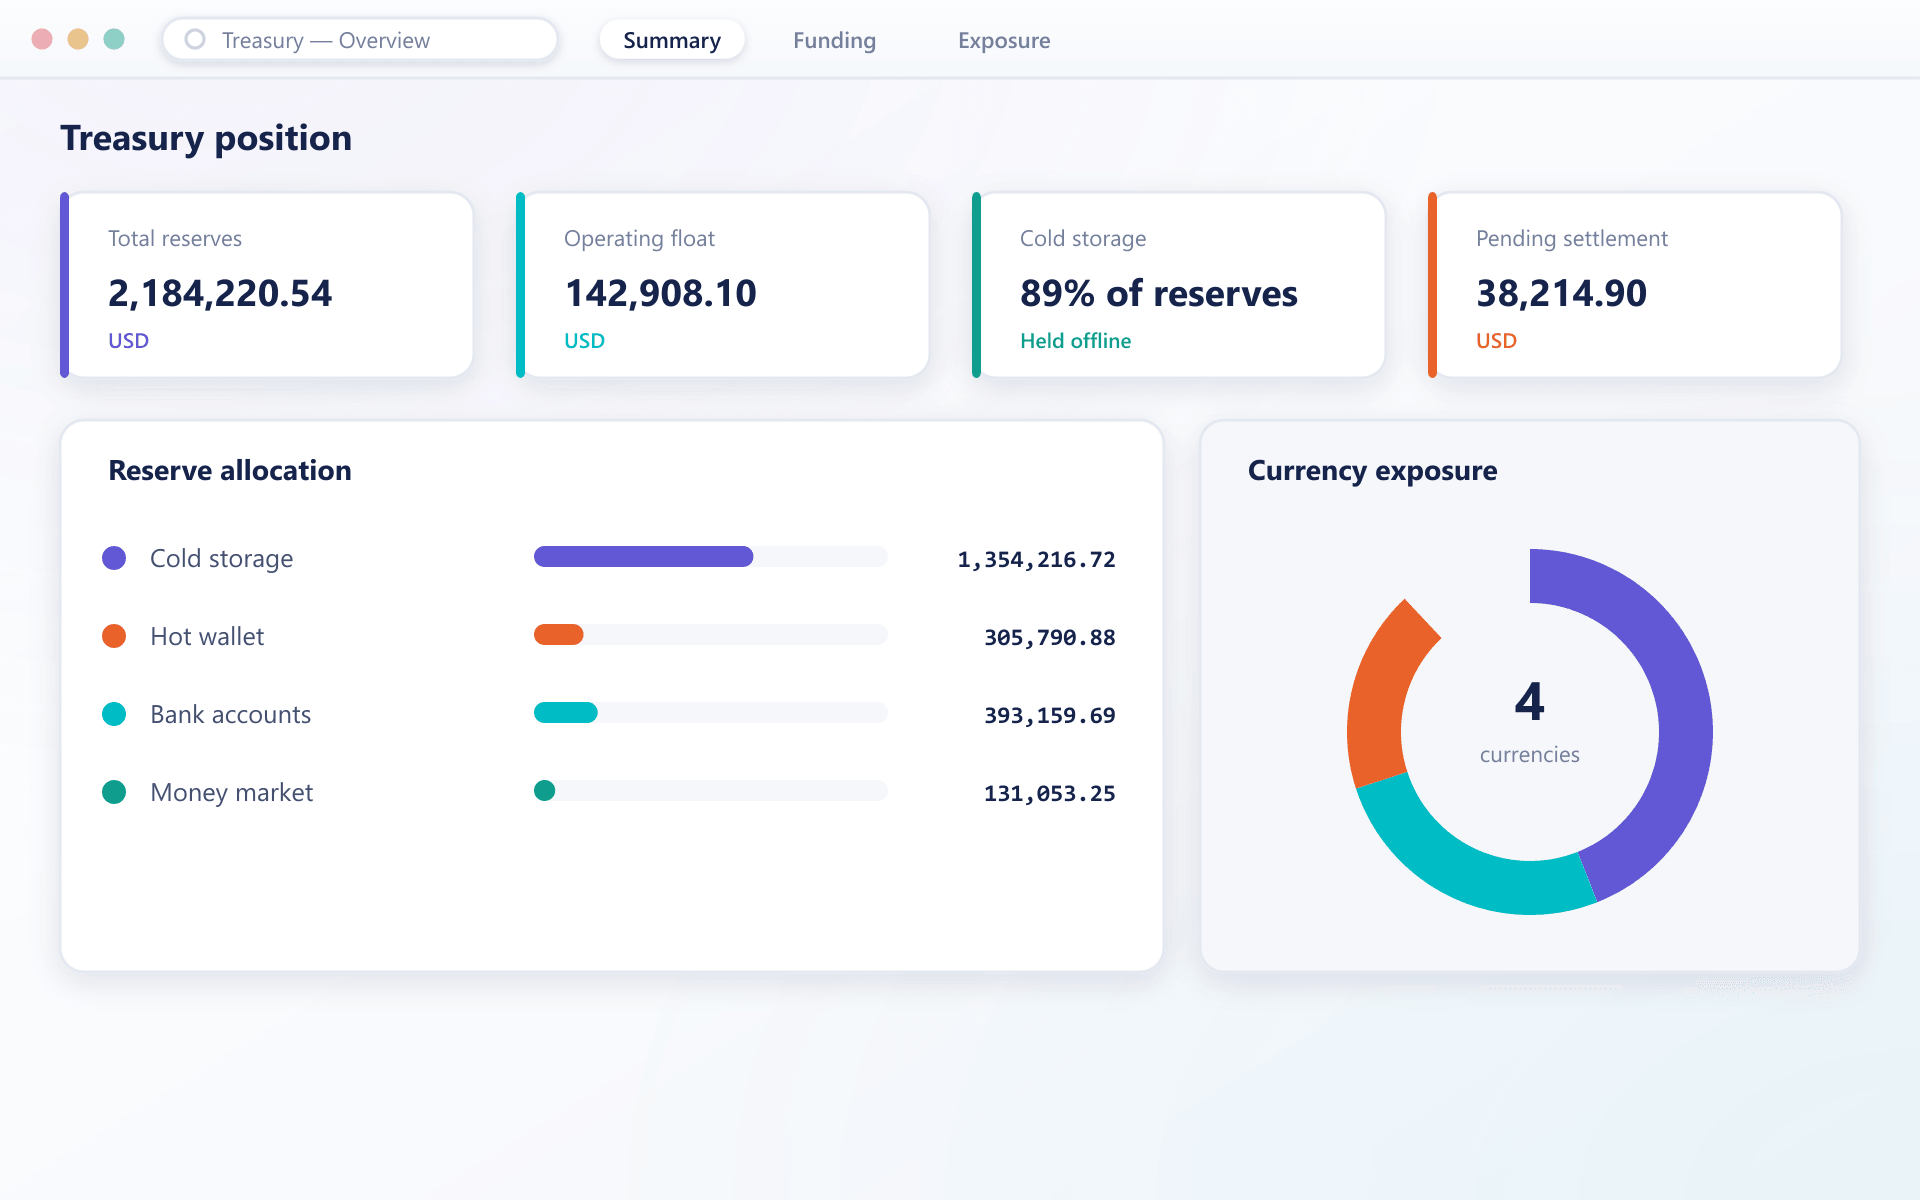The height and width of the screenshot is (1200, 1920).
Task: Open the Funding tab
Action: pos(834,40)
